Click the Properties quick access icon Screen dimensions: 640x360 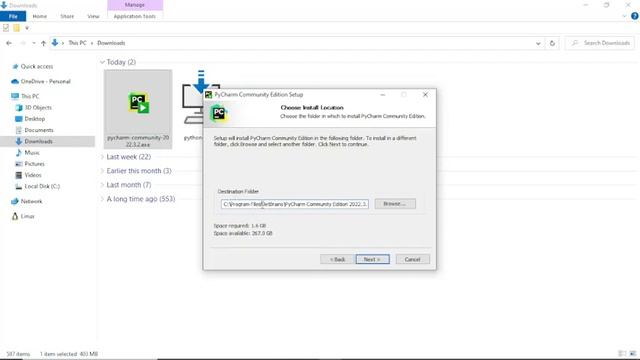coord(6,28)
